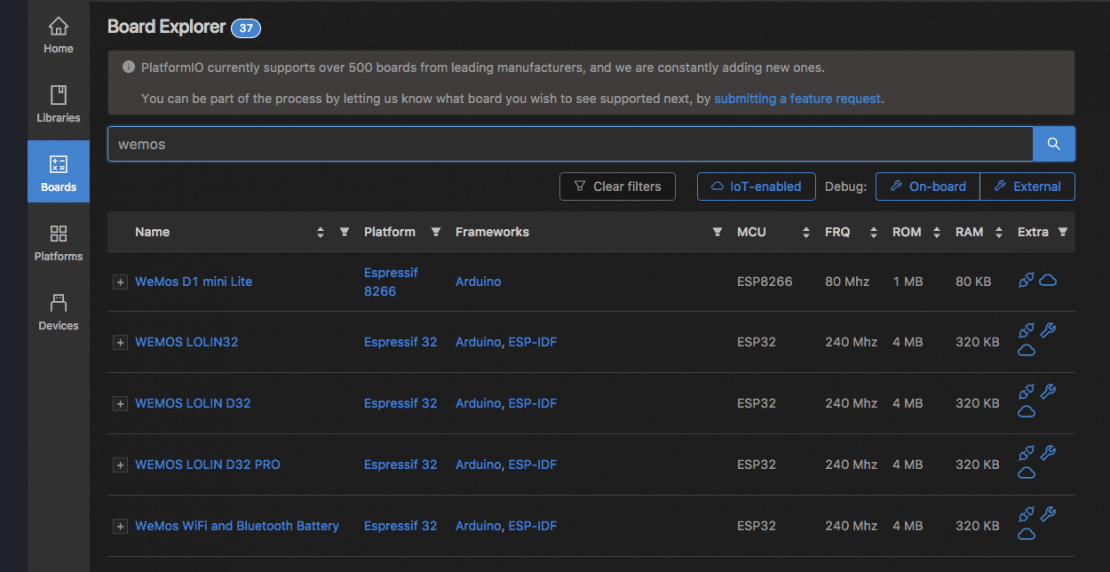1110x572 pixels.
Task: Sort boards by ROM column
Action: (x=937, y=232)
